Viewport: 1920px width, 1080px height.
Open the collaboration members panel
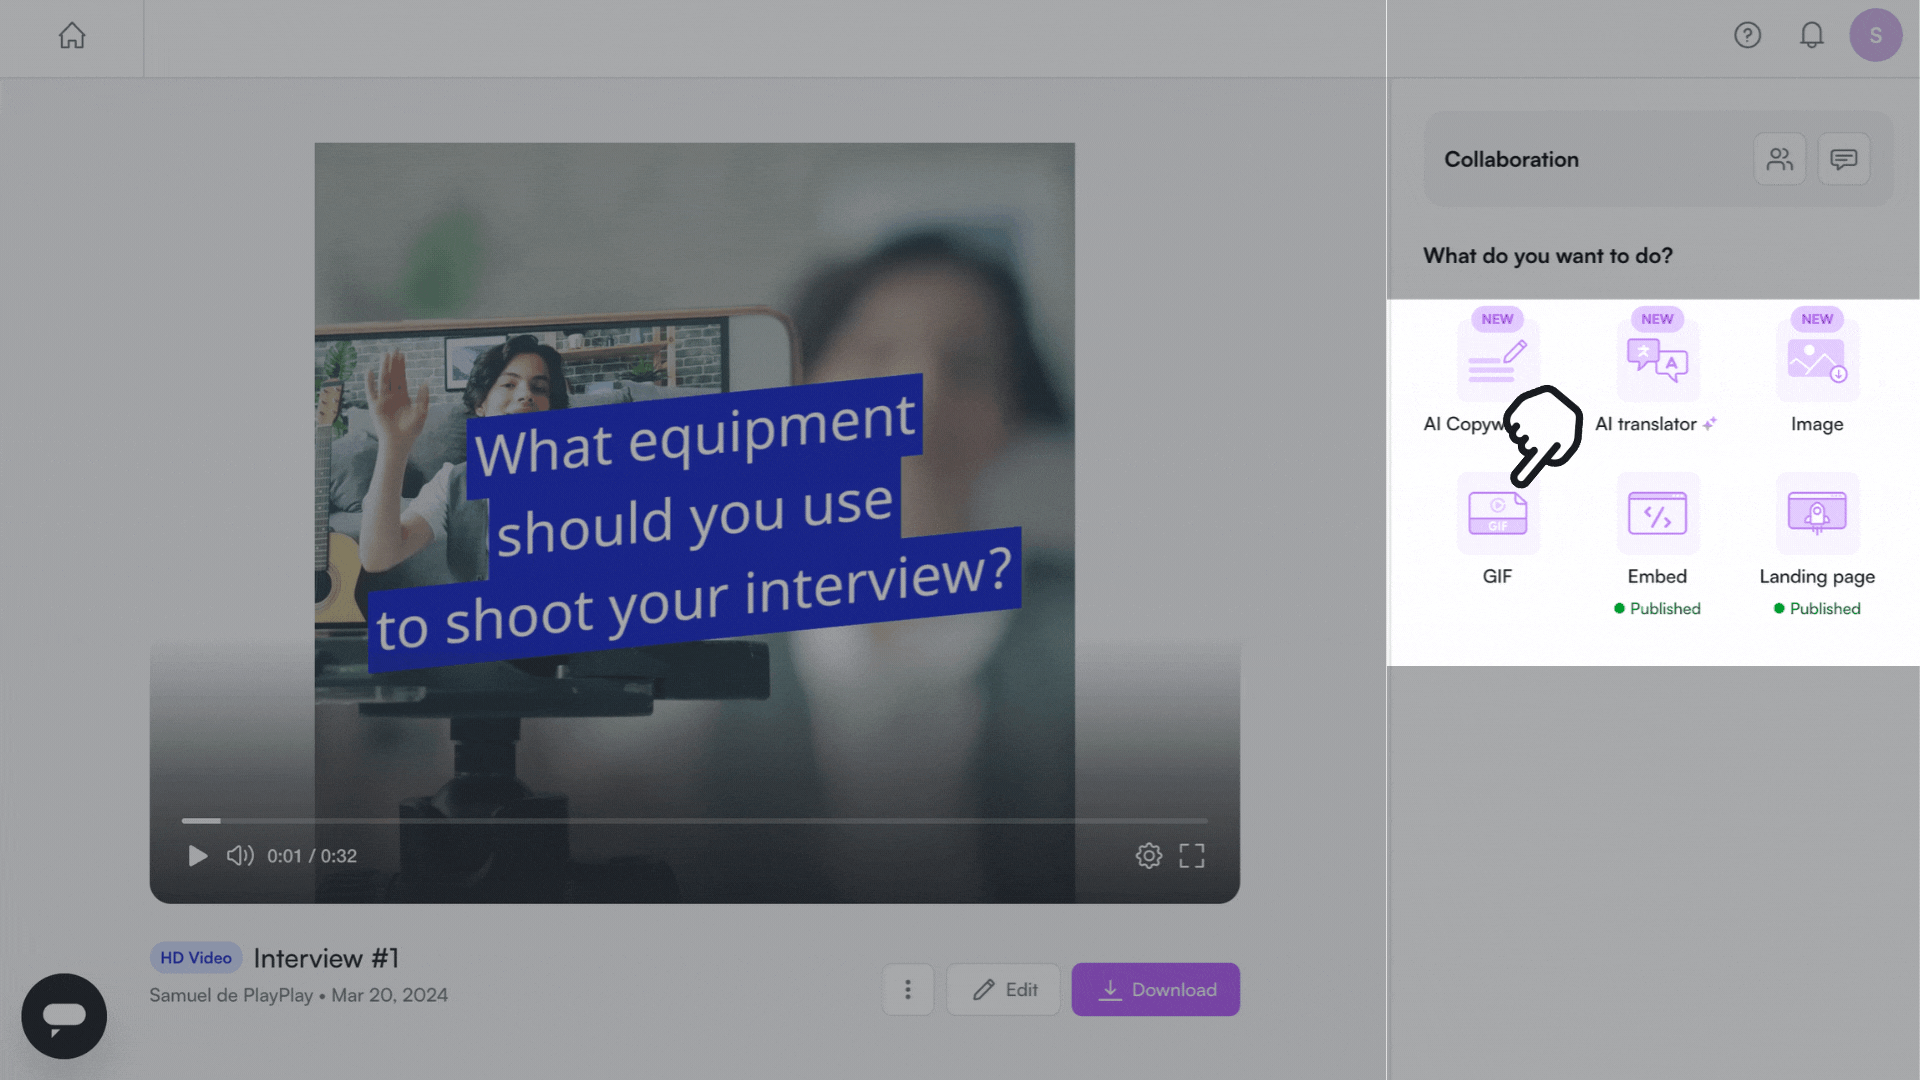1780,158
